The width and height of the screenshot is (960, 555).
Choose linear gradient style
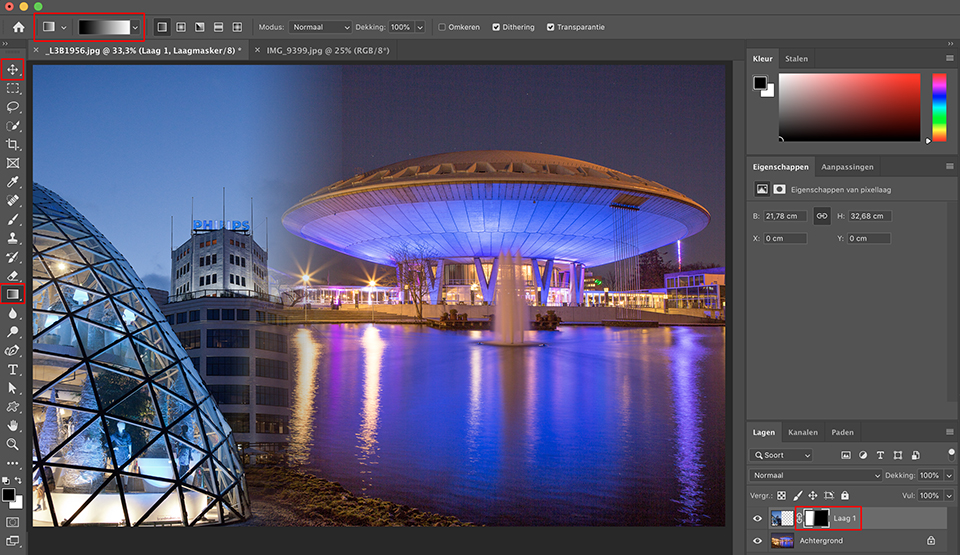pyautogui.click(x=162, y=27)
